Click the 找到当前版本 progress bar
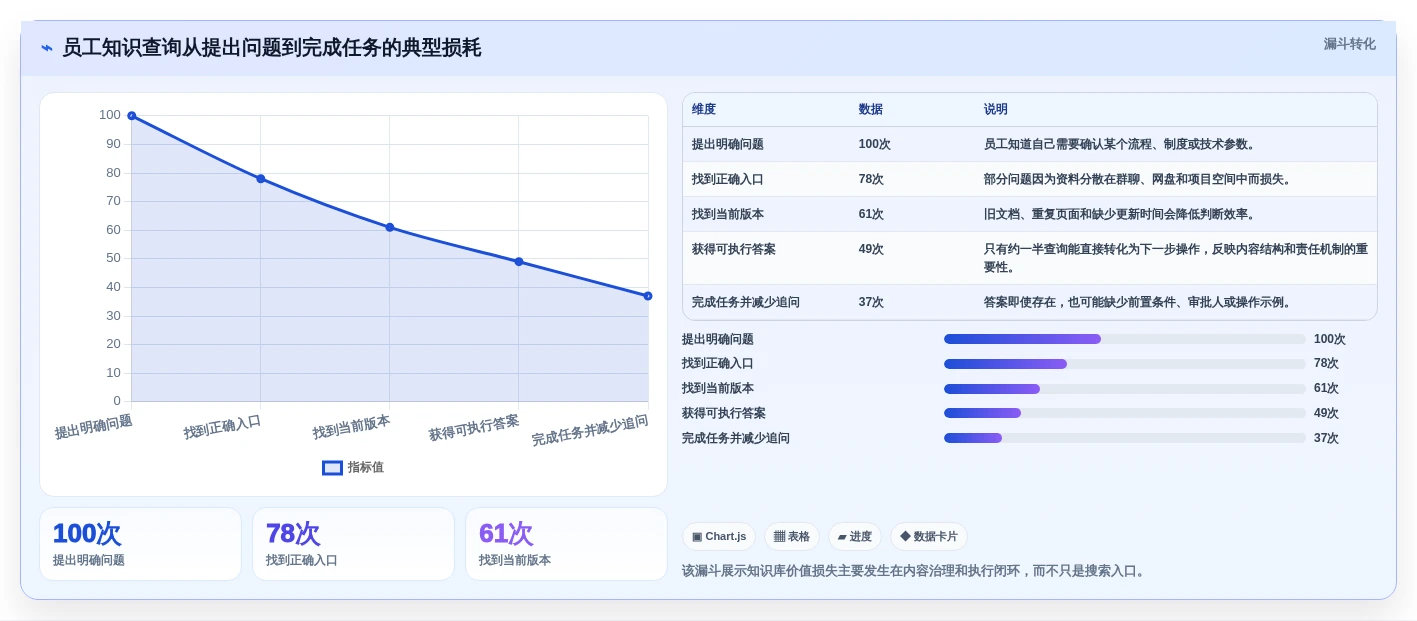Viewport: 1417px width, 621px height. (x=1125, y=389)
